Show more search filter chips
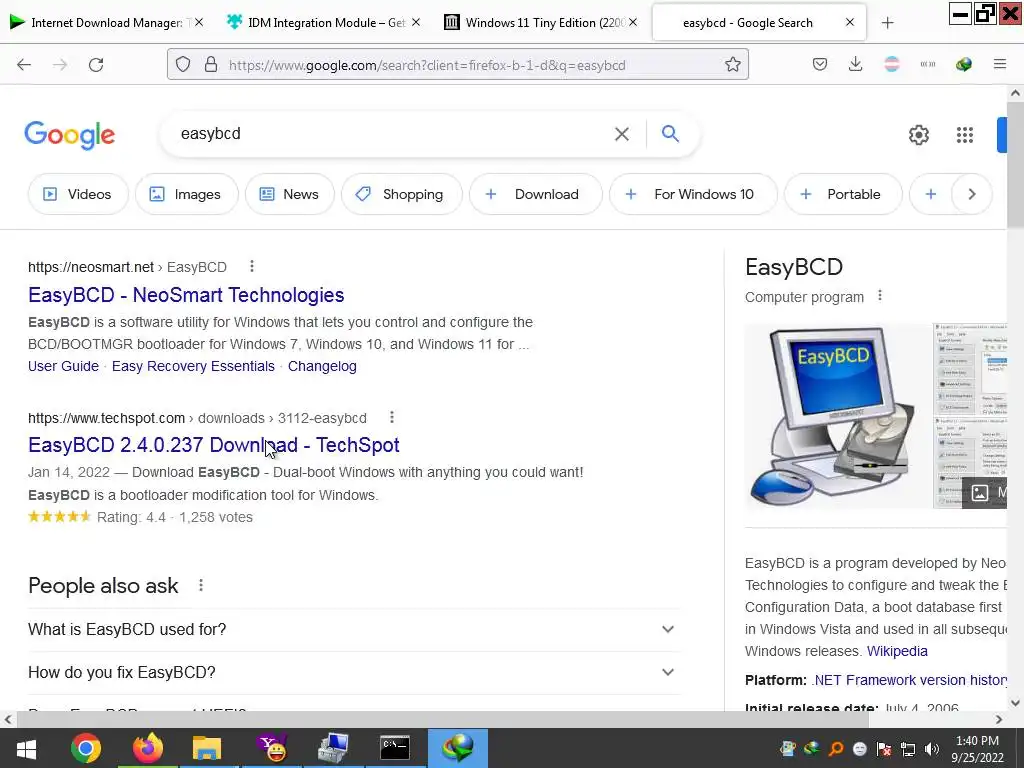Image resolution: width=1024 pixels, height=768 pixels. click(x=972, y=194)
